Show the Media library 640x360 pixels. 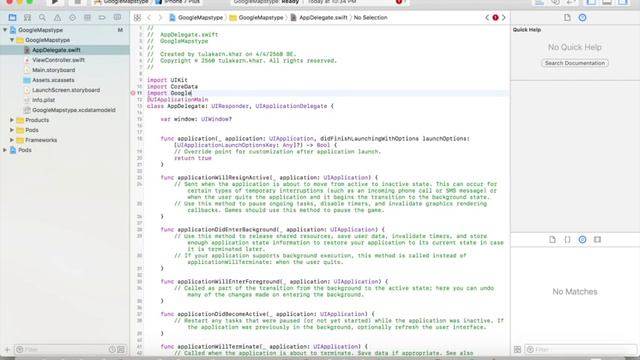point(598,240)
